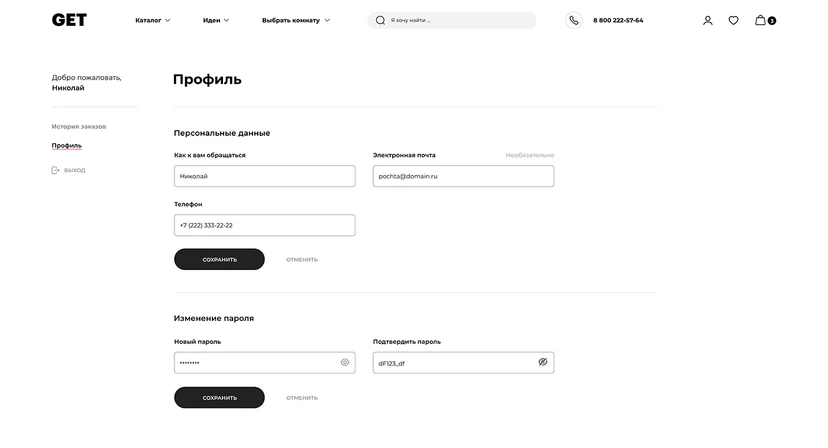828x448 pixels.
Task: Open favorites heart icon
Action: point(733,20)
